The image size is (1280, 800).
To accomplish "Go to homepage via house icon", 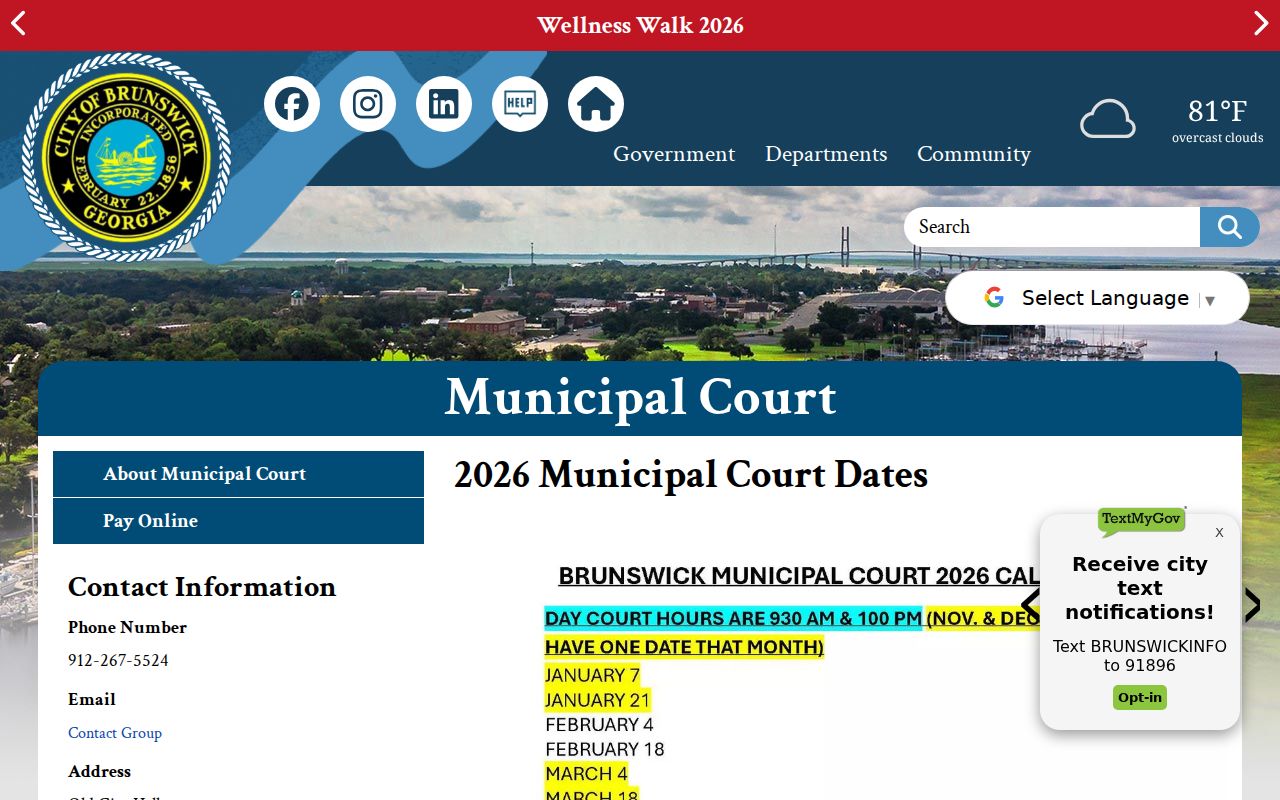I will point(596,104).
